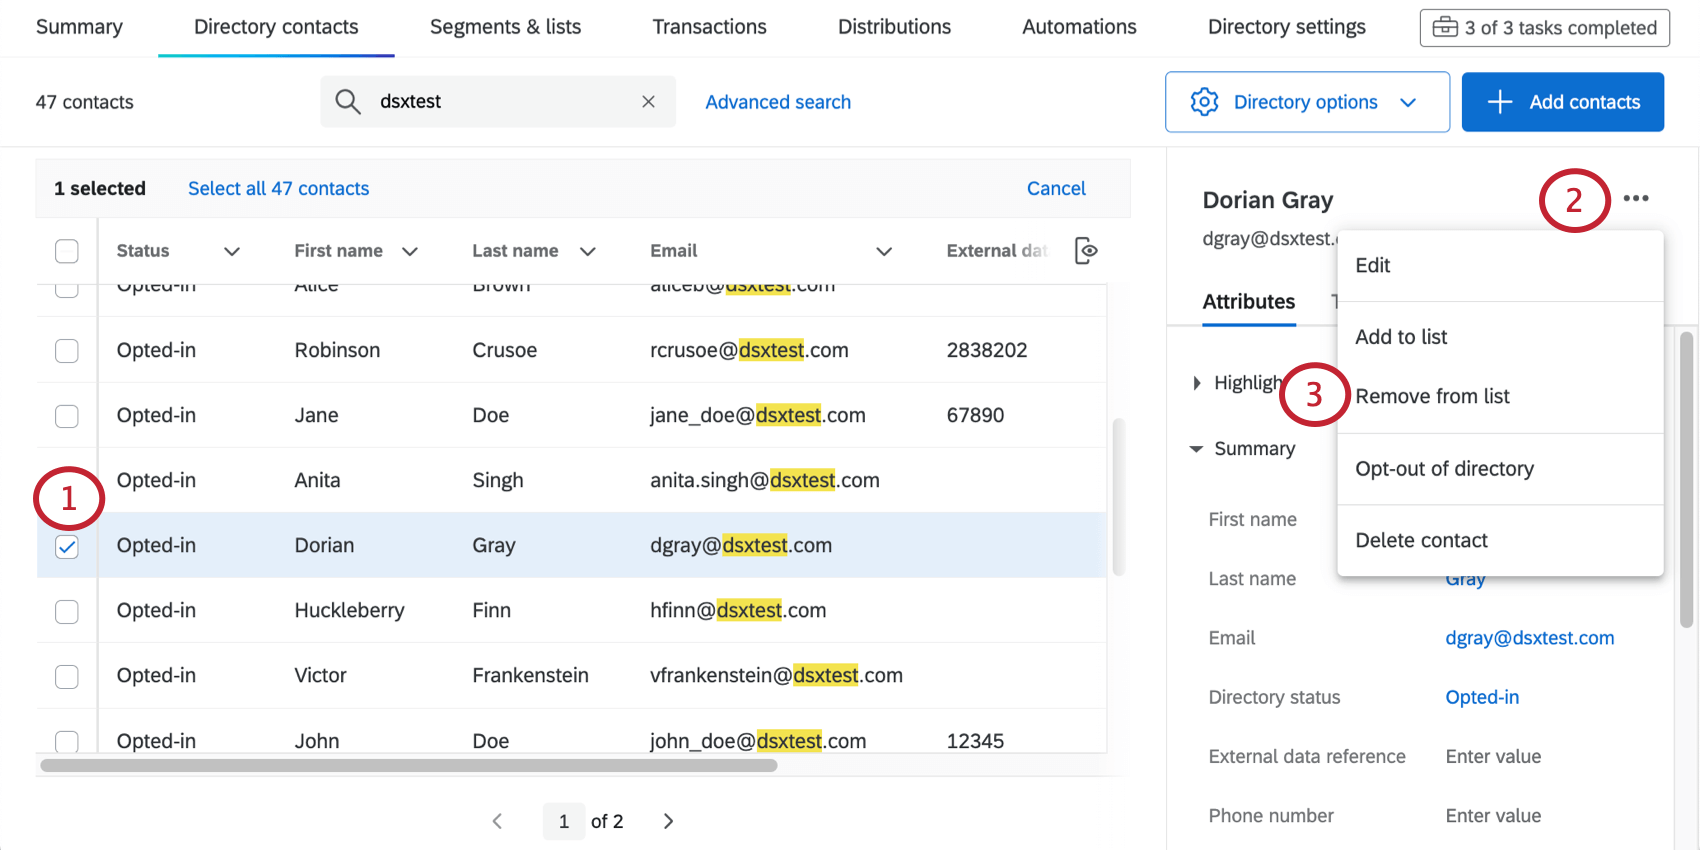Click the search magnifier icon
This screenshot has width=1700, height=850.
pyautogui.click(x=347, y=102)
